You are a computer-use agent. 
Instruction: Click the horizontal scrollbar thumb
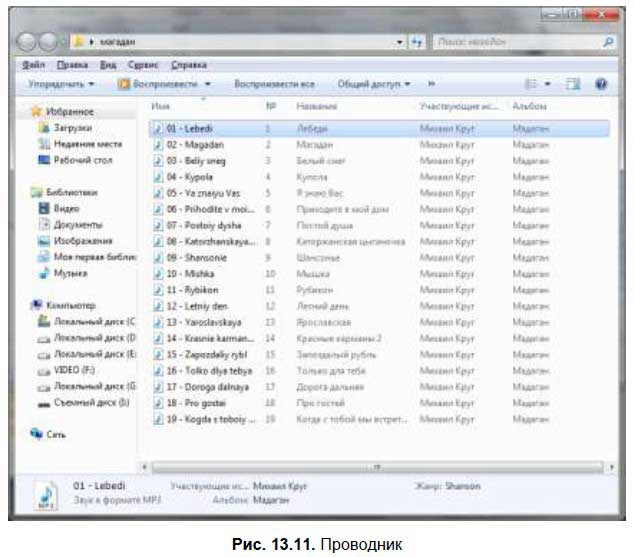377,467
